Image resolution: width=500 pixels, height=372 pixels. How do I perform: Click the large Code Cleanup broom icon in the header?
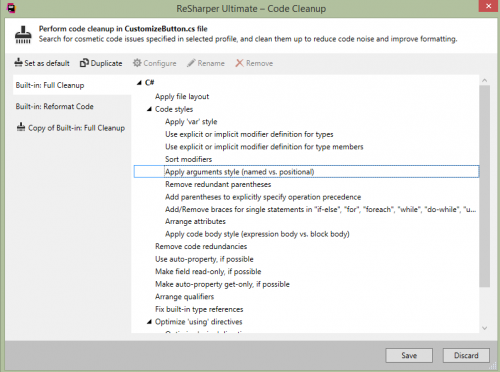[x=23, y=35]
